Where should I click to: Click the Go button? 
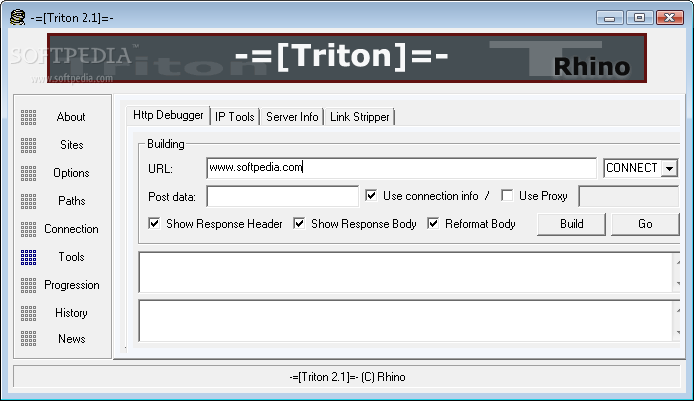[645, 224]
